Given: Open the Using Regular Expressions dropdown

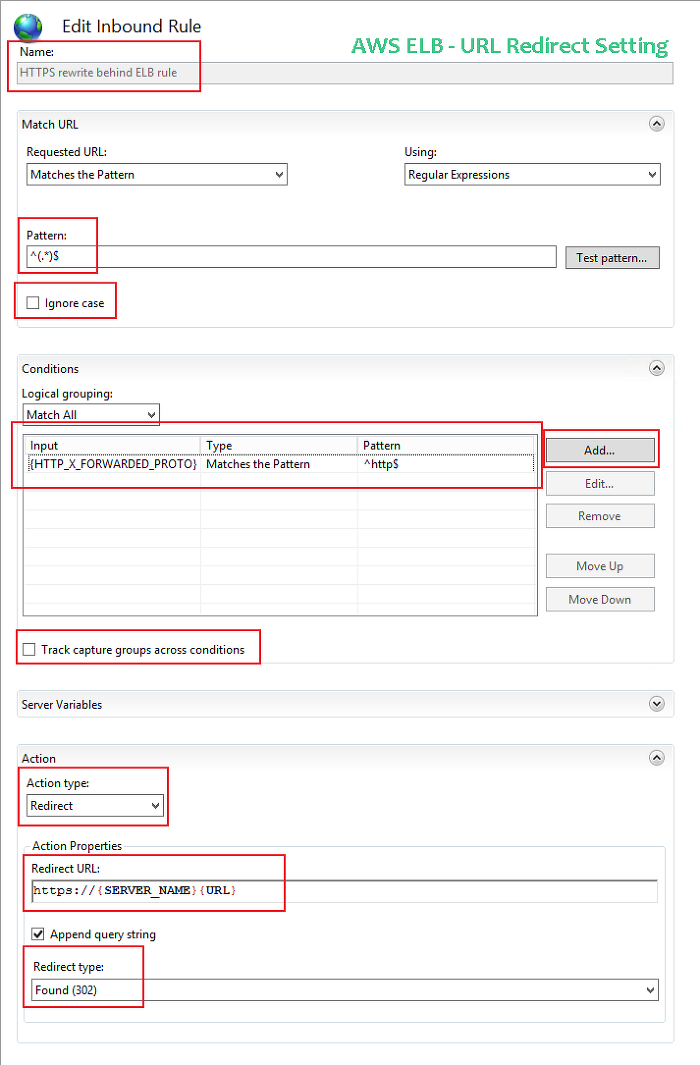Looking at the screenshot, I should click(532, 175).
